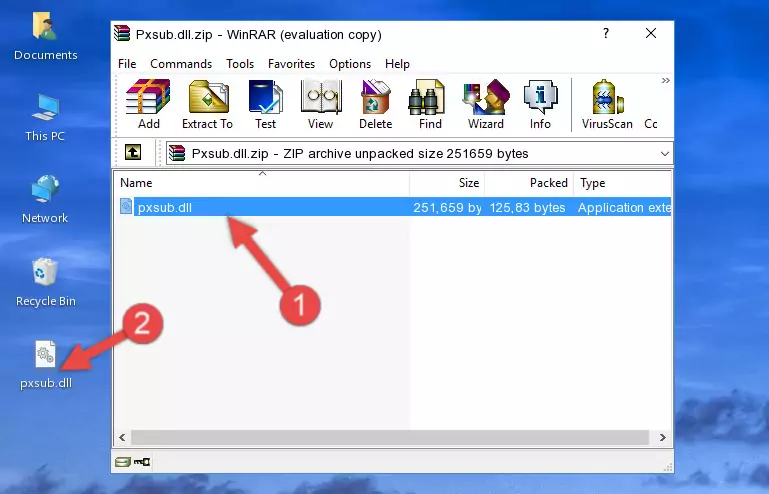This screenshot has height=494, width=769.
Task: Click the WinRAR title bar help question mark
Action: [606, 33]
